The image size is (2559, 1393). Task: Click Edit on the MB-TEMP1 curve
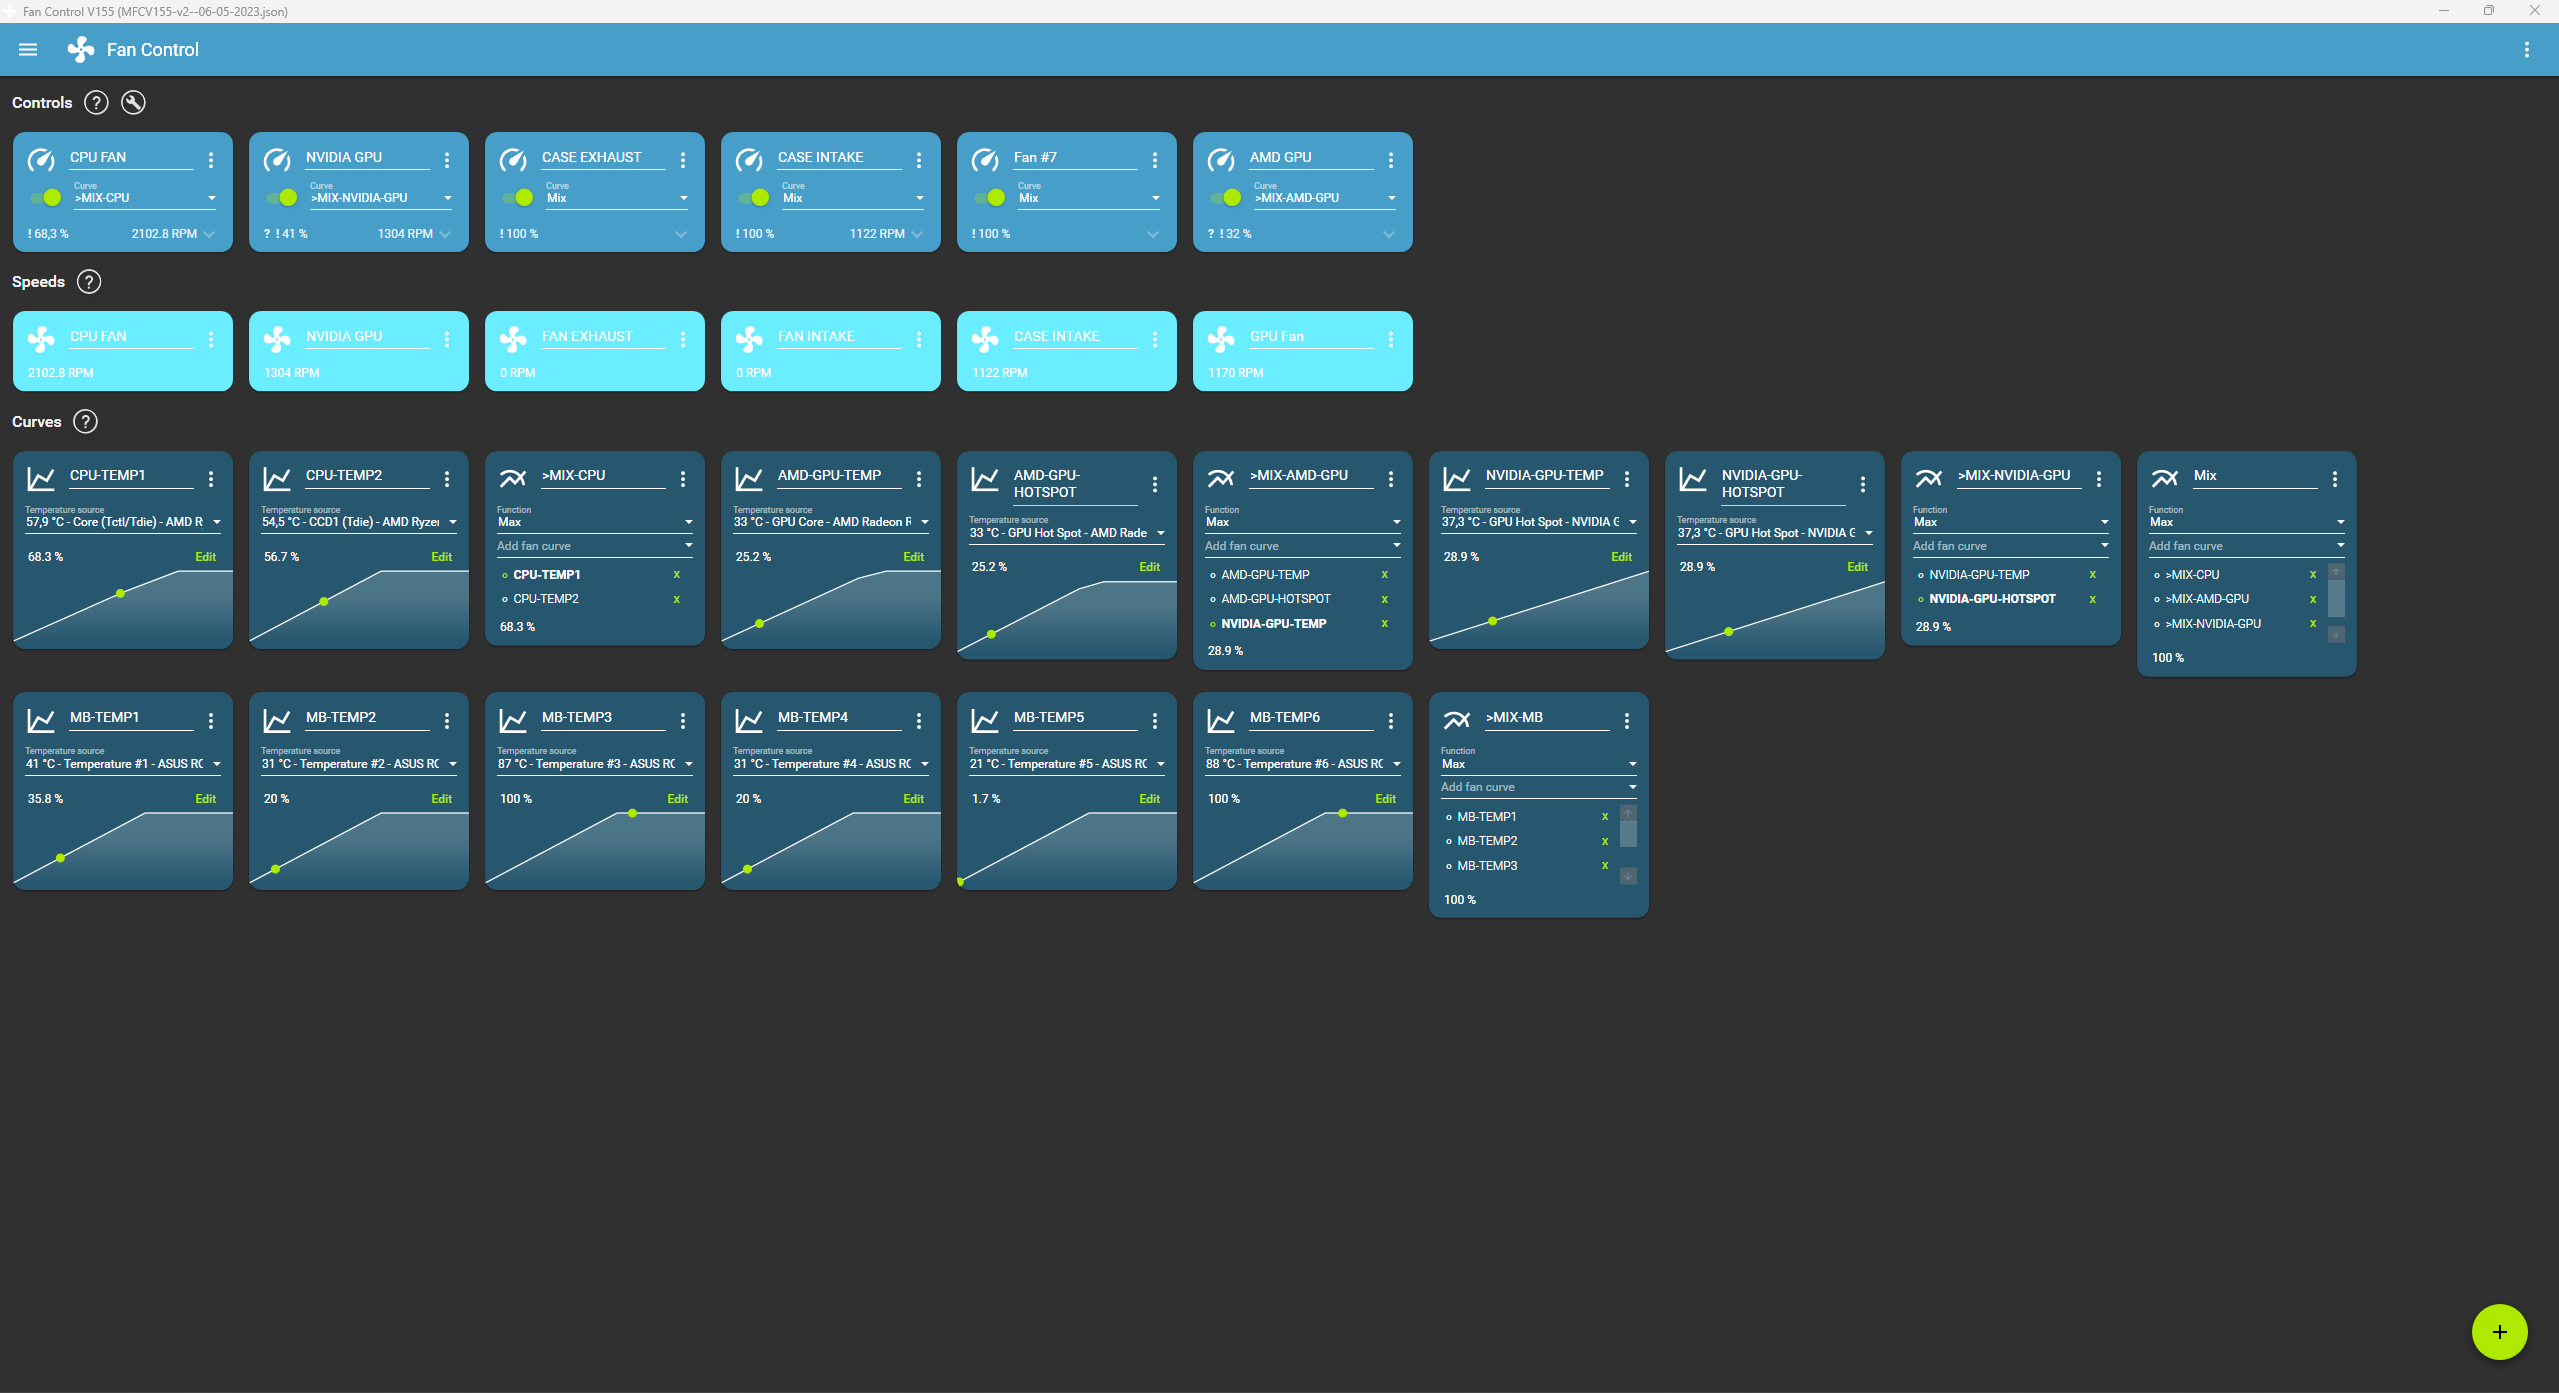[x=205, y=799]
